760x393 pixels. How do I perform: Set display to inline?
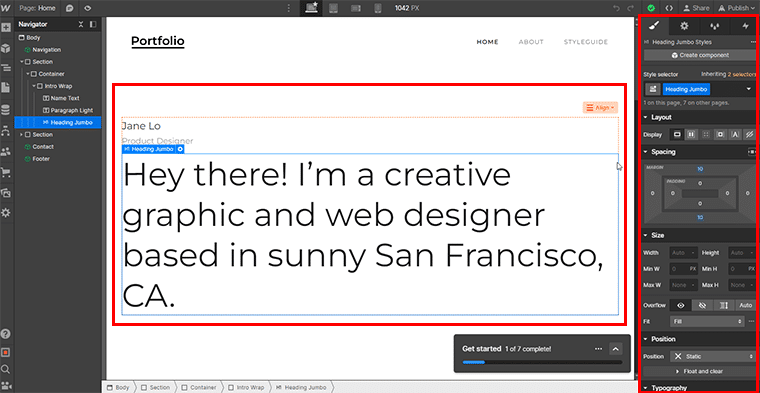click(735, 134)
